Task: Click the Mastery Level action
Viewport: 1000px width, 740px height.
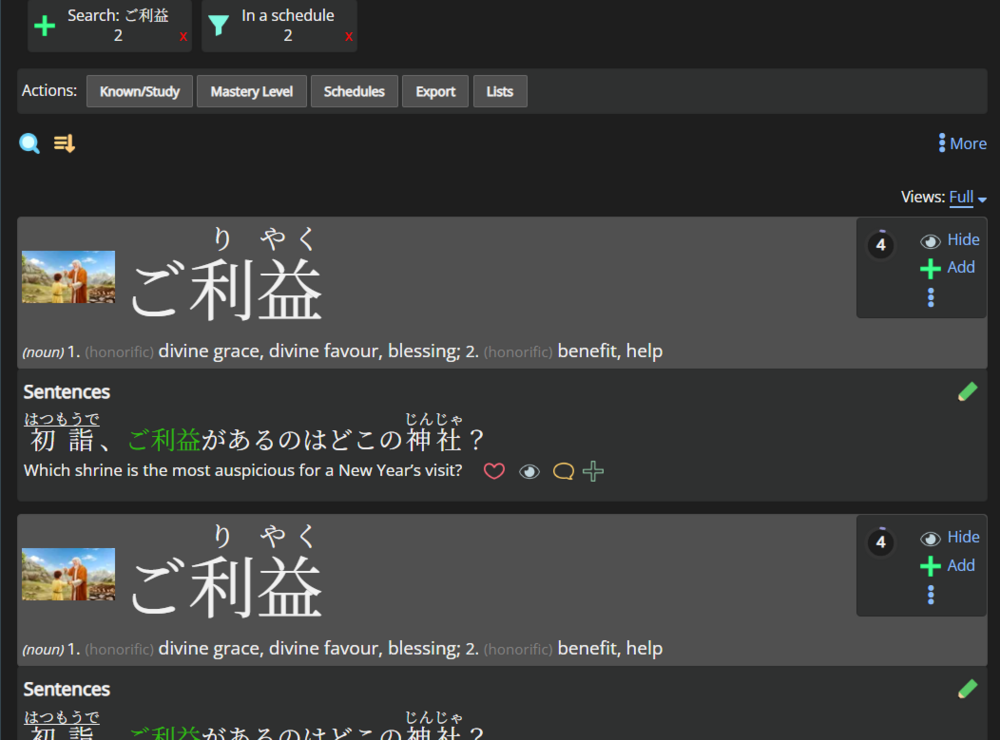Action: 251,91
